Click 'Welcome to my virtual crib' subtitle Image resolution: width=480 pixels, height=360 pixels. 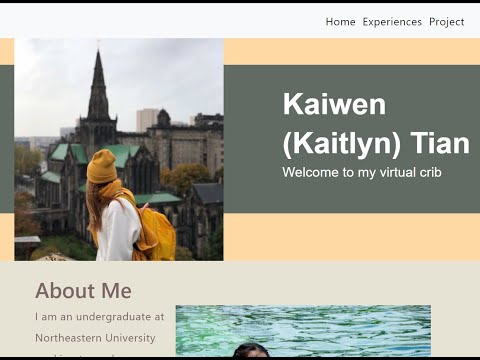(x=362, y=172)
